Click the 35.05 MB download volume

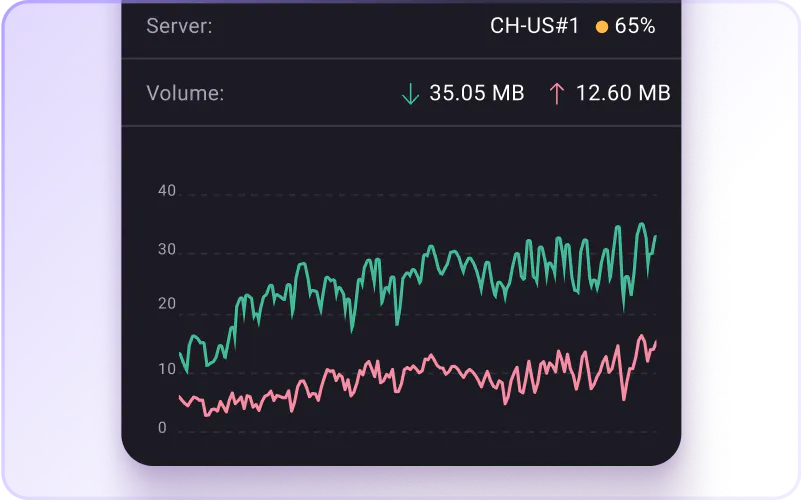point(477,93)
